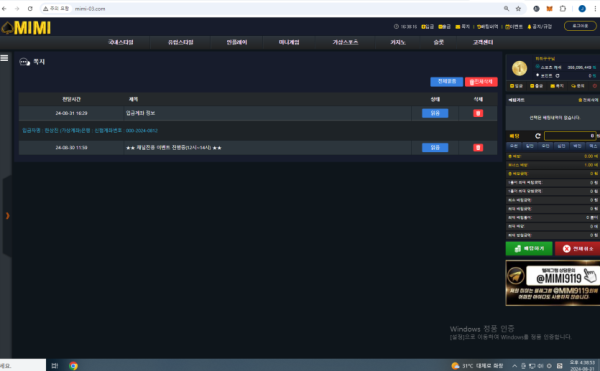
Task: Open the Telegram @MIMI9119 banner
Action: [553, 283]
